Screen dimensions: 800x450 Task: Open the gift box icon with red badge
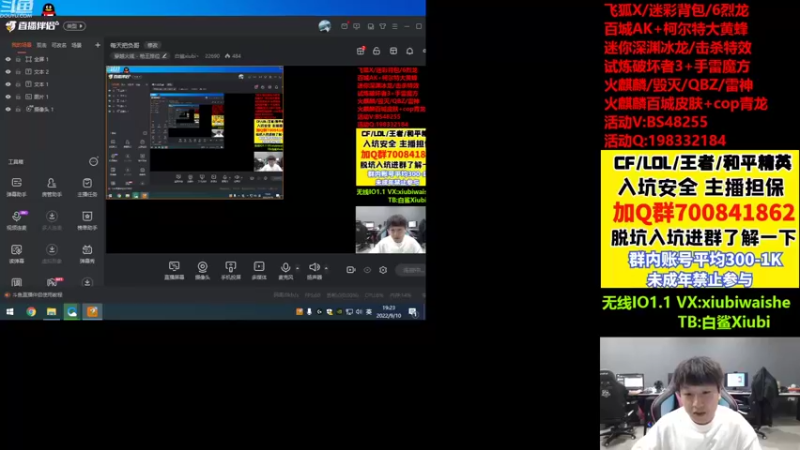click(361, 51)
